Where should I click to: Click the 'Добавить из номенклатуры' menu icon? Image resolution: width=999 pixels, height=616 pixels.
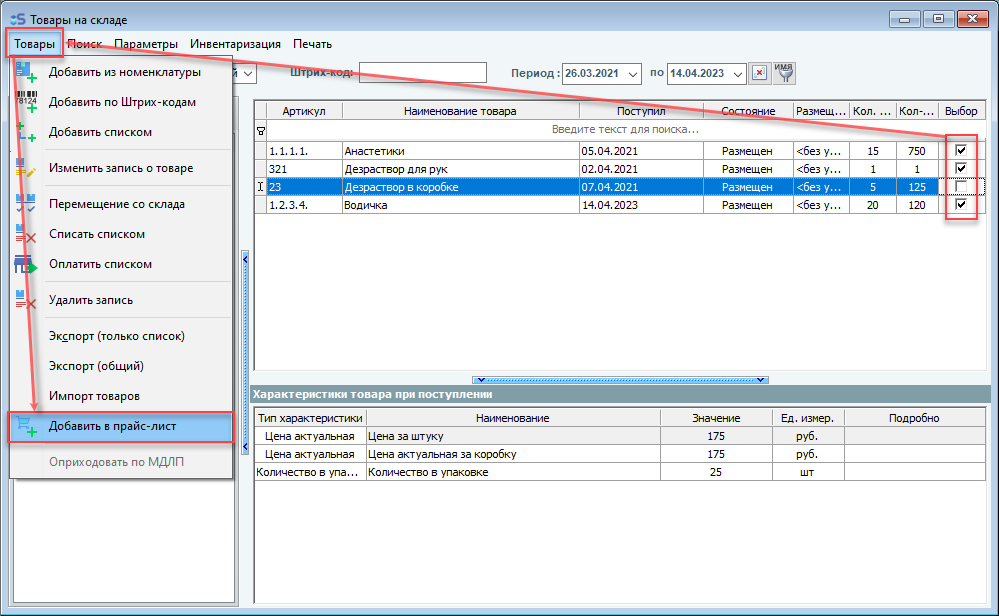[26, 72]
